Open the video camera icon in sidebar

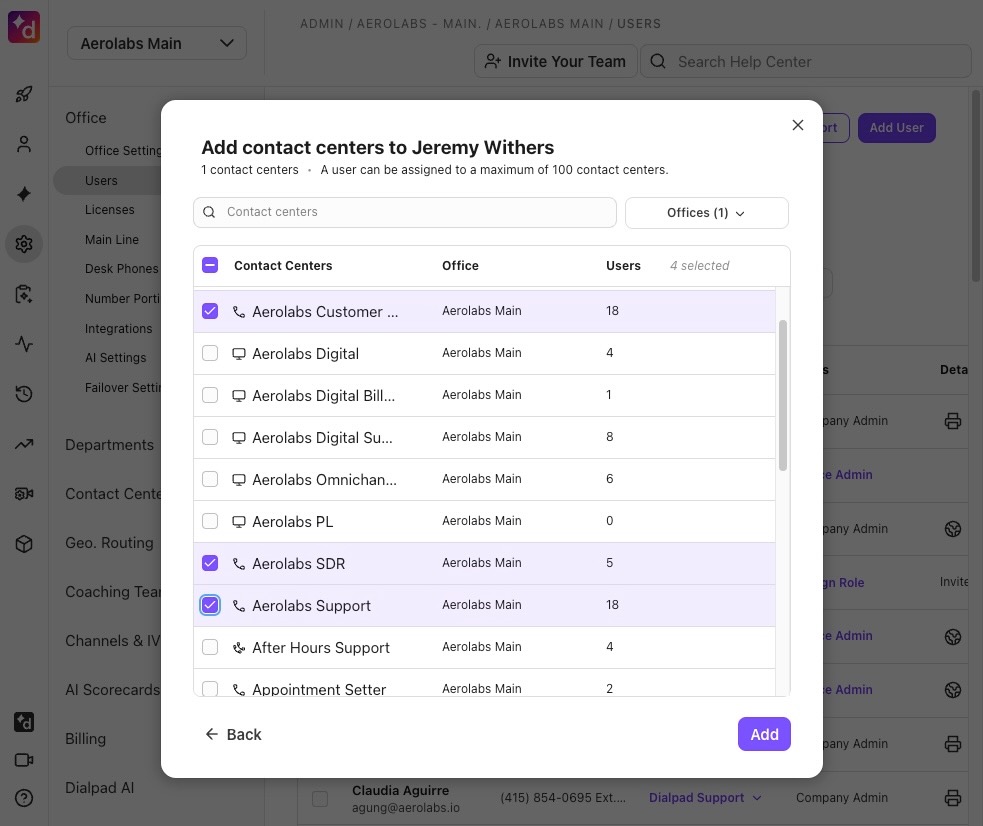click(x=24, y=760)
